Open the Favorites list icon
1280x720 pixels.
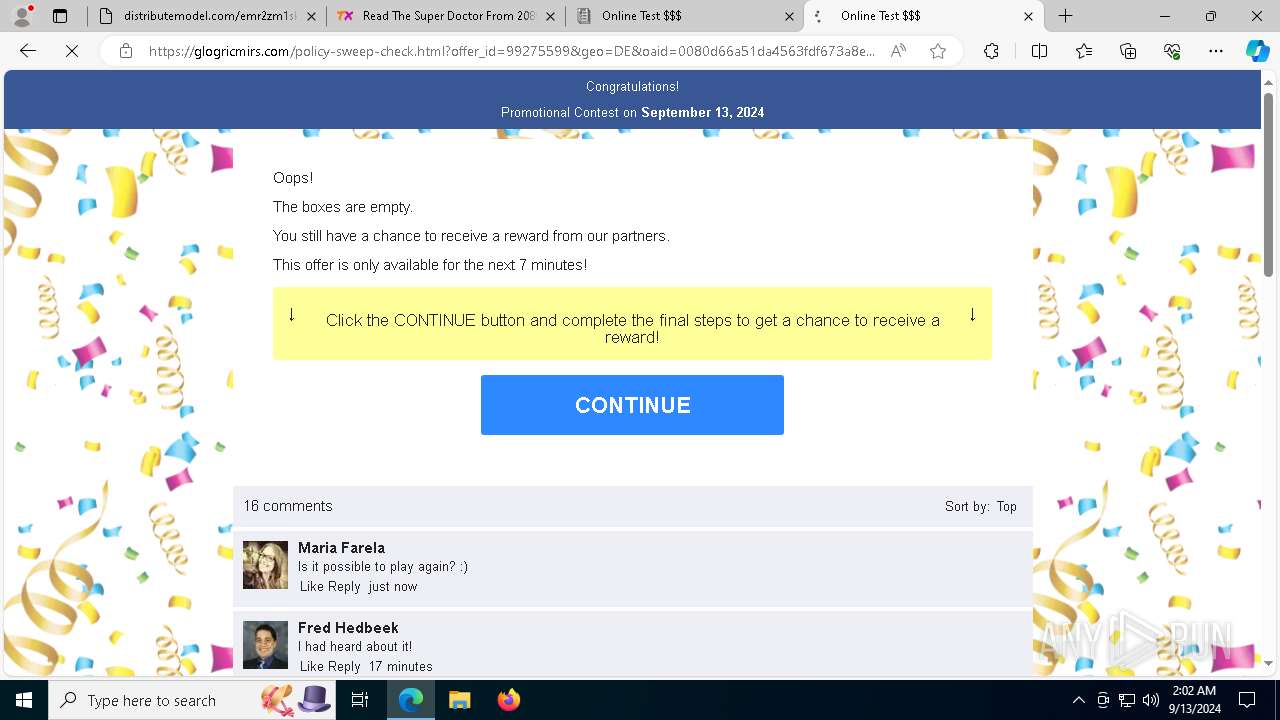click(x=1084, y=51)
